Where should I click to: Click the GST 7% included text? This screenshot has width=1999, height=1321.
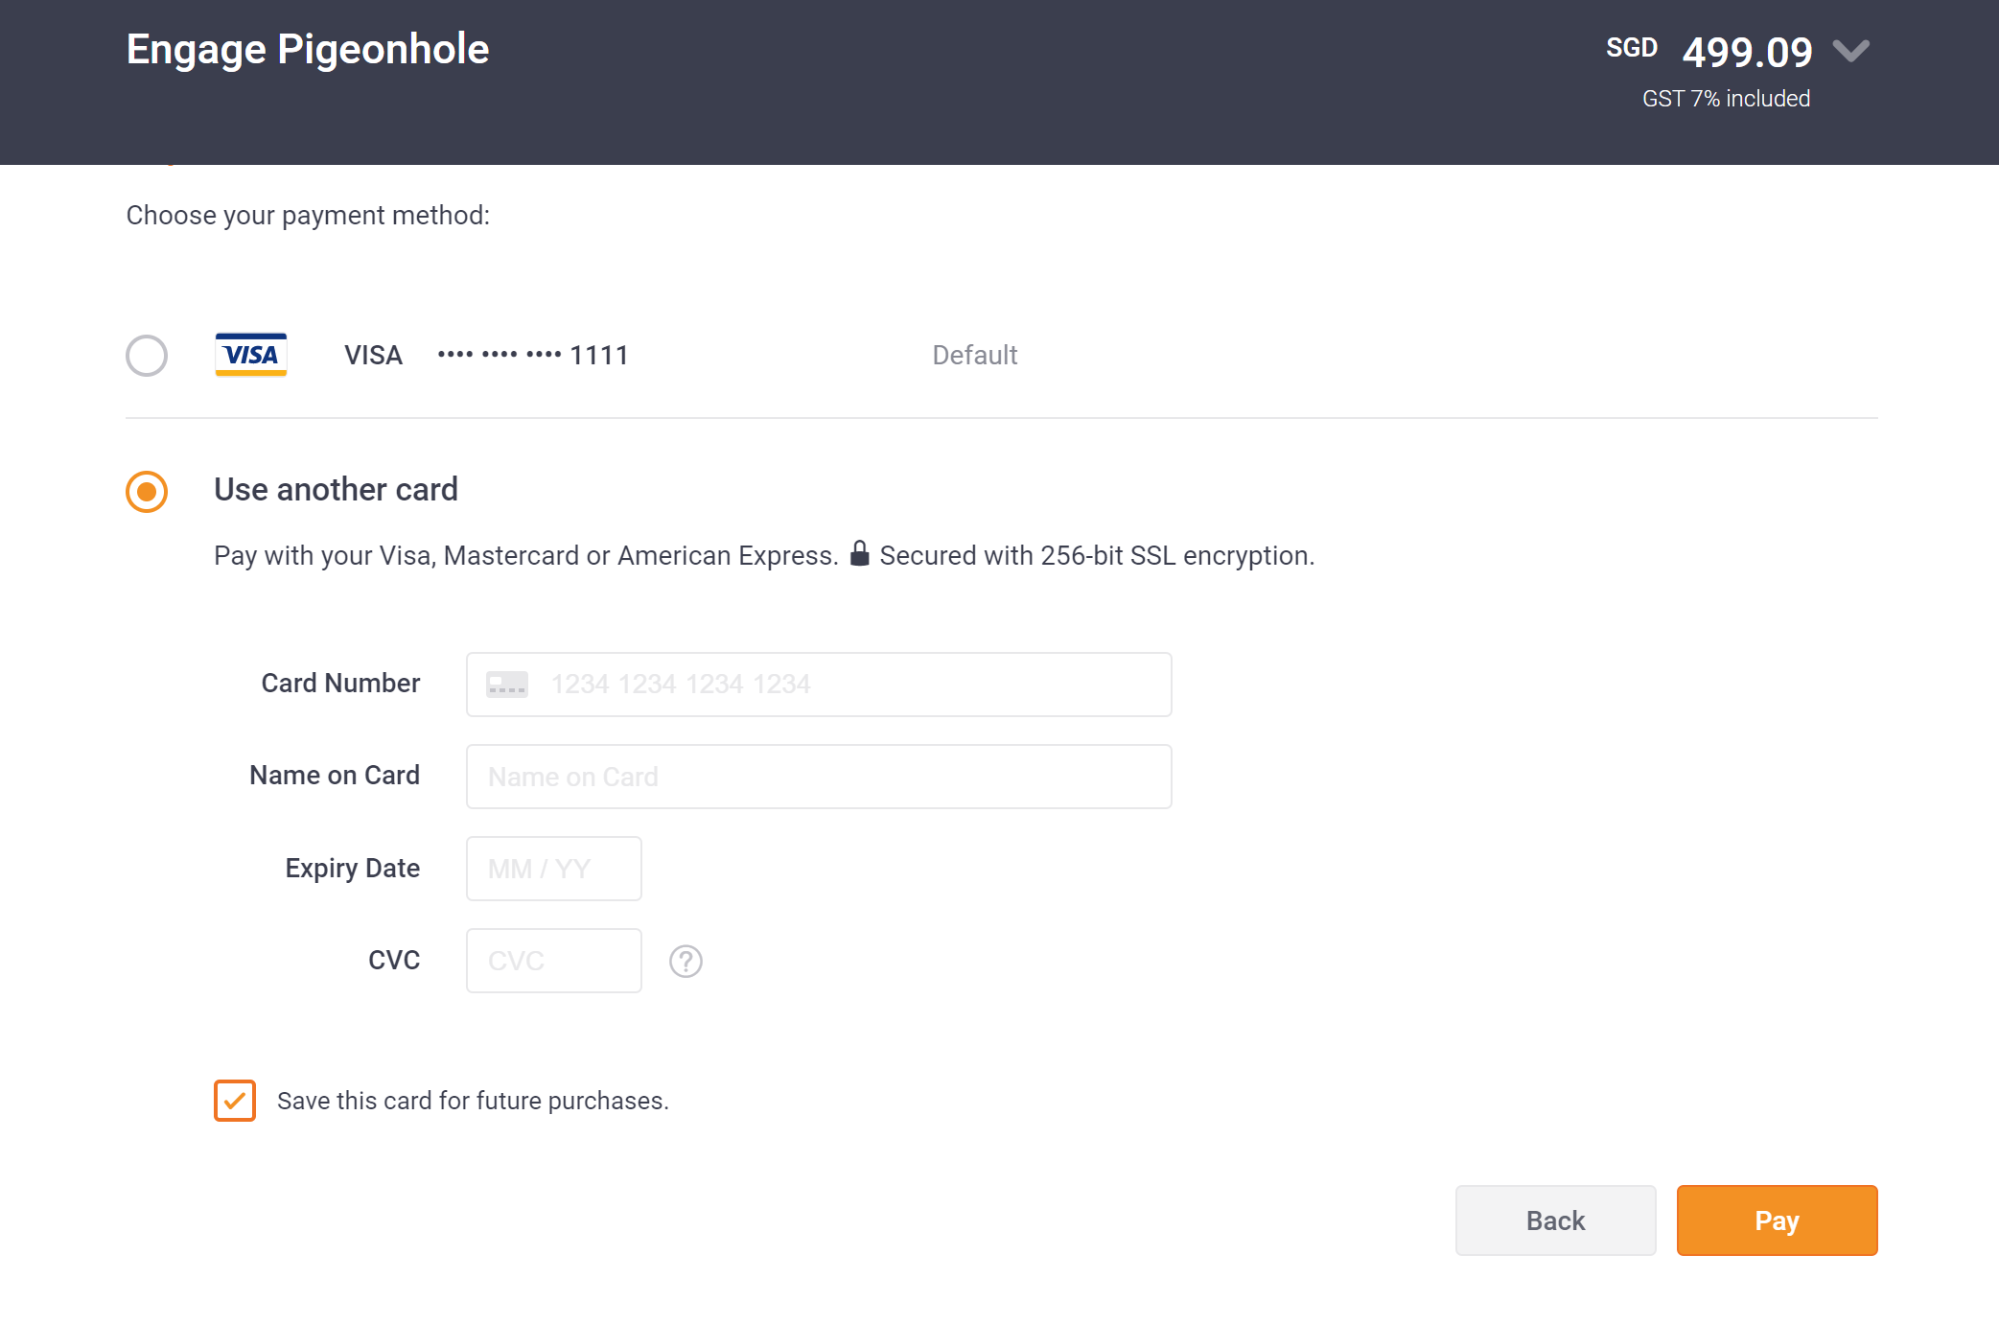[1726, 98]
